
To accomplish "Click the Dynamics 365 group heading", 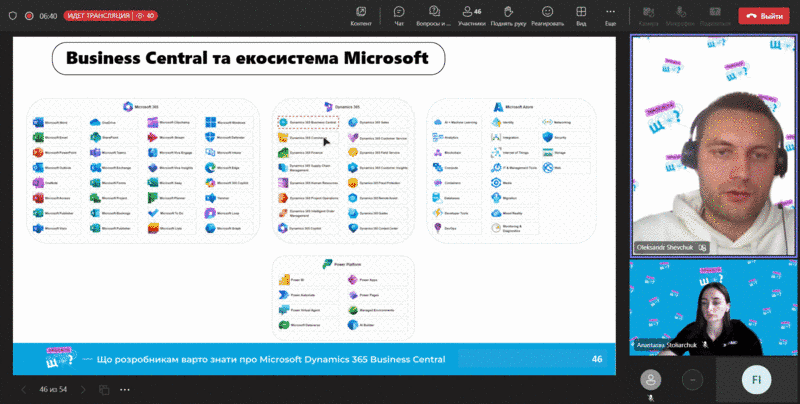I will point(342,107).
